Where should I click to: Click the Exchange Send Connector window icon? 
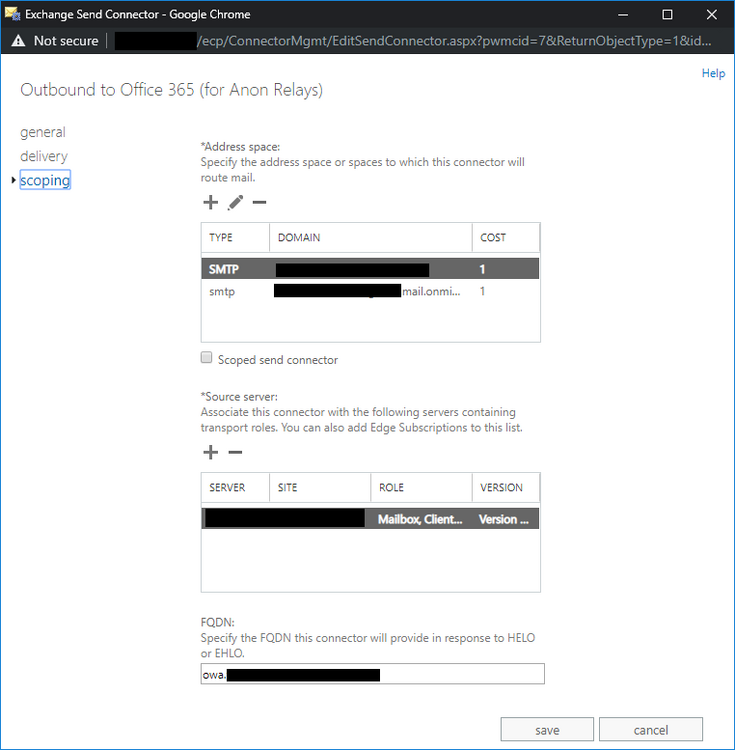[12, 14]
